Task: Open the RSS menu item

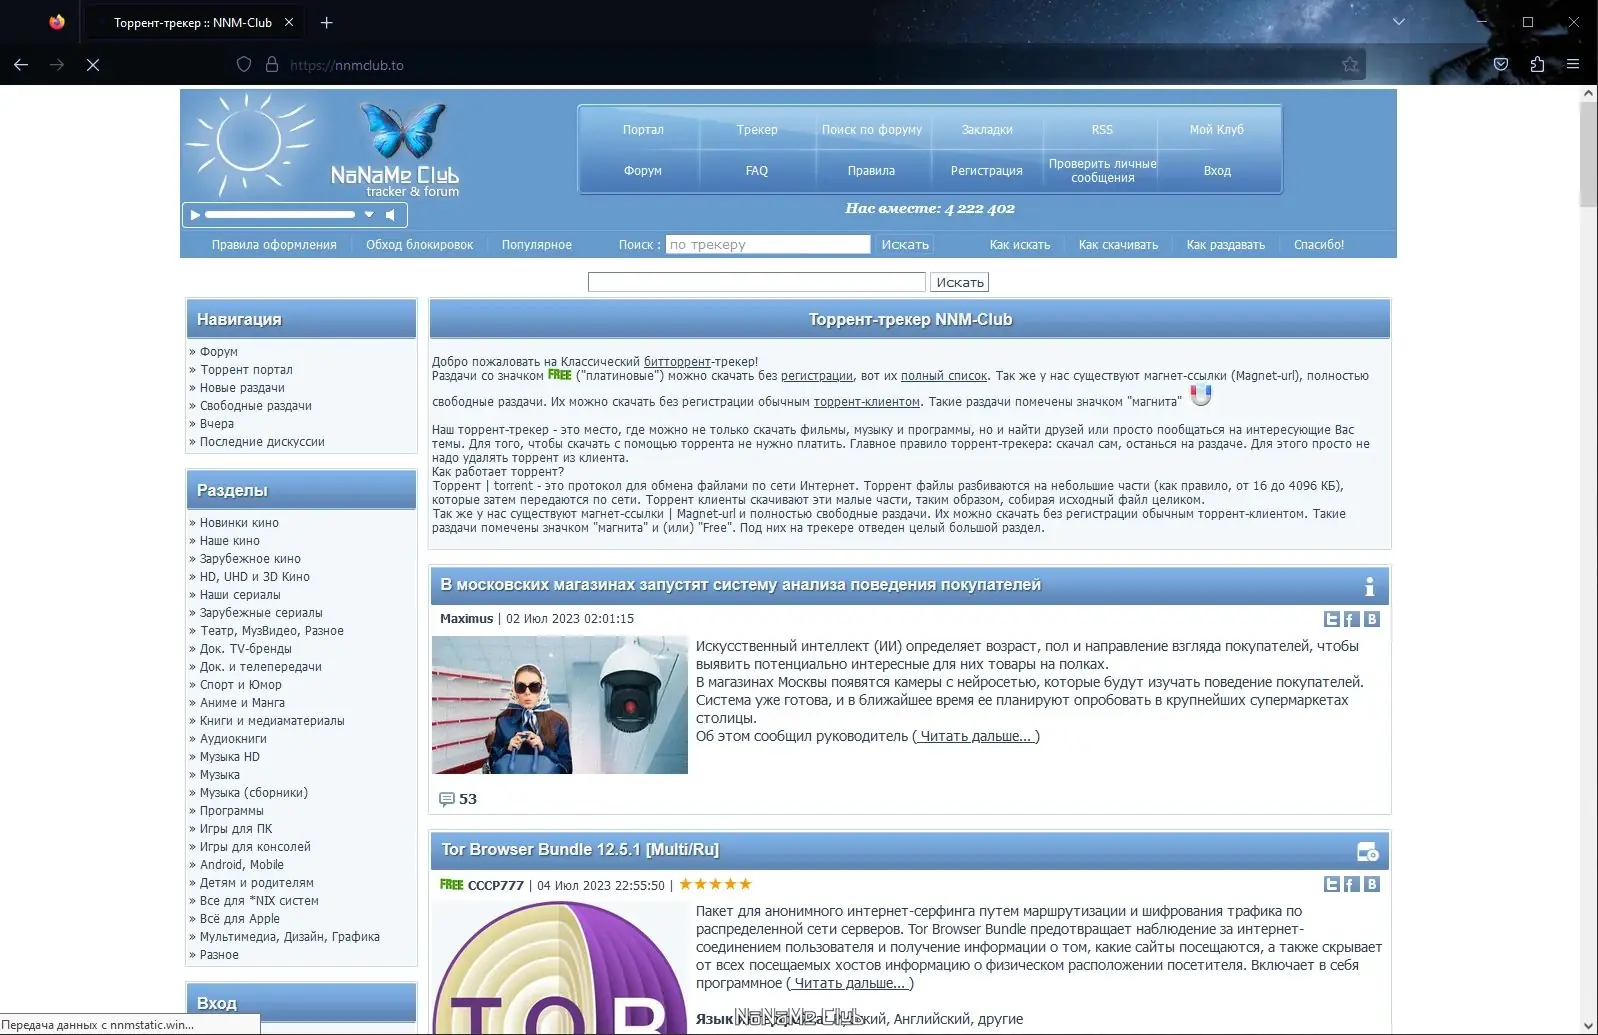Action: point(1102,130)
